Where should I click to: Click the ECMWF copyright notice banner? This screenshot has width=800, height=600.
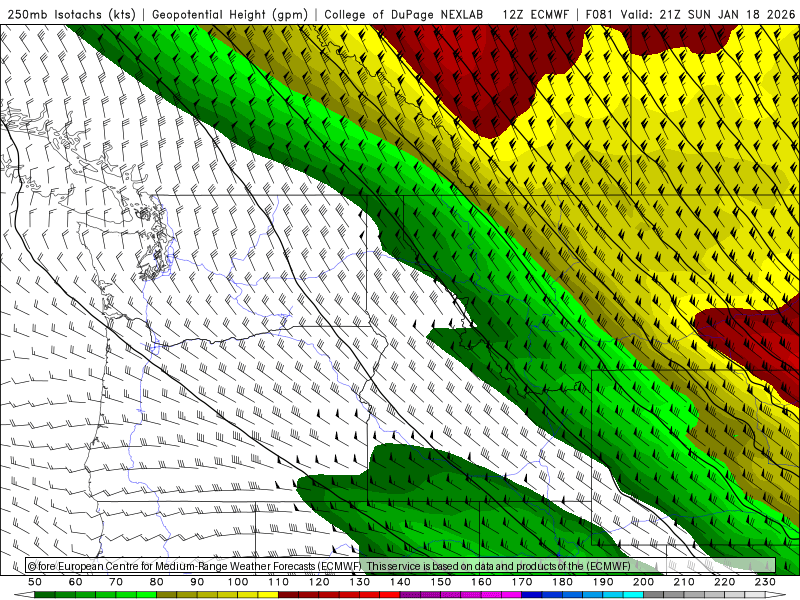click(x=401, y=566)
